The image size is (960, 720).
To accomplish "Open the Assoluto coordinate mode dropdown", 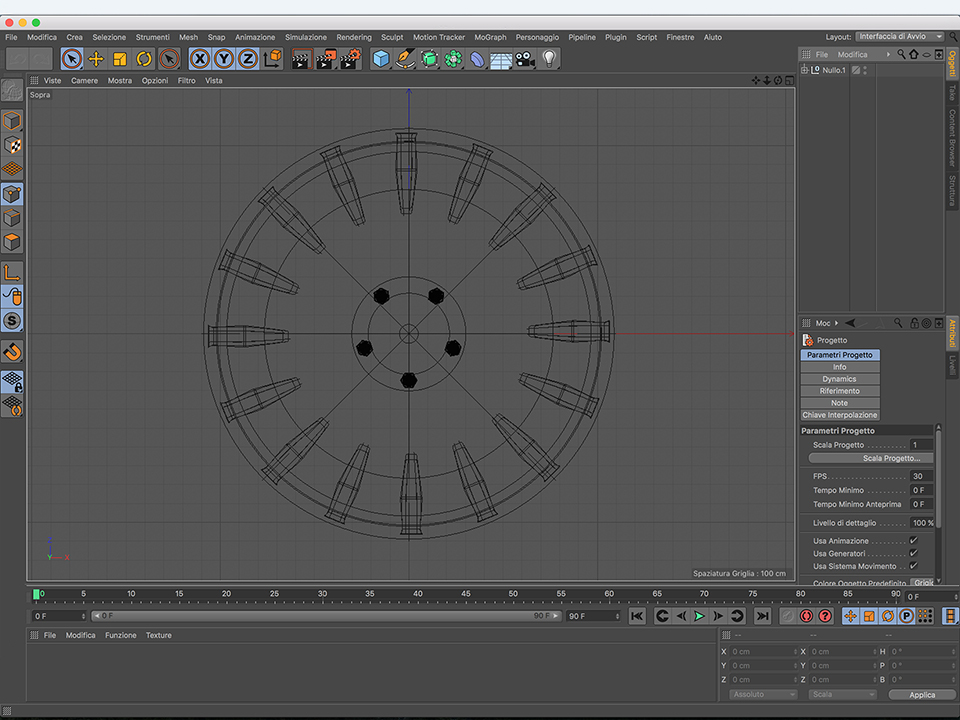I will pyautogui.click(x=763, y=694).
